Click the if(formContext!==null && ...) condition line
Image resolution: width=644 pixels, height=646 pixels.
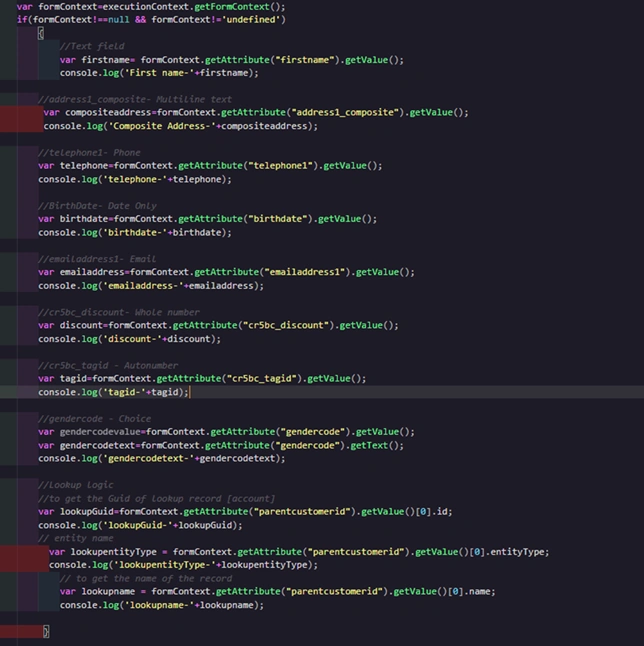[x=151, y=19]
